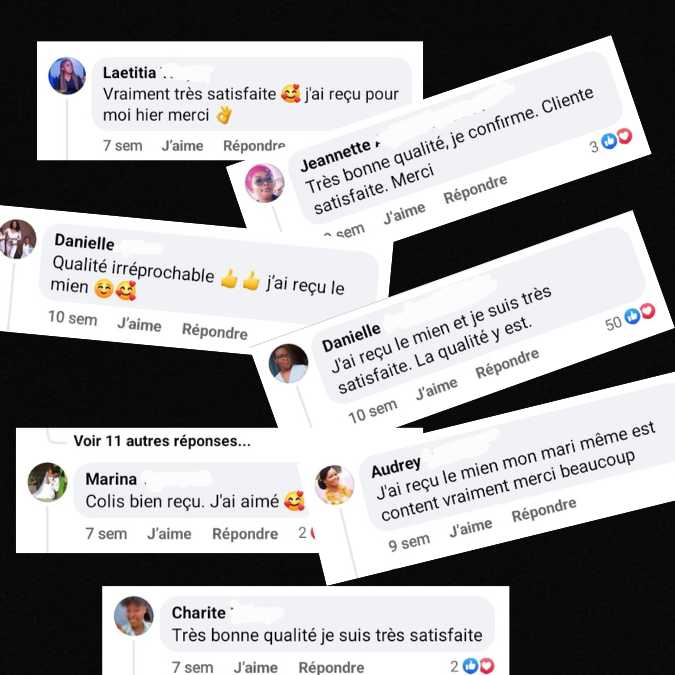The height and width of the screenshot is (675, 675).
Task: Open the 50 reactions thumbs-up icon
Action: [x=632, y=316]
